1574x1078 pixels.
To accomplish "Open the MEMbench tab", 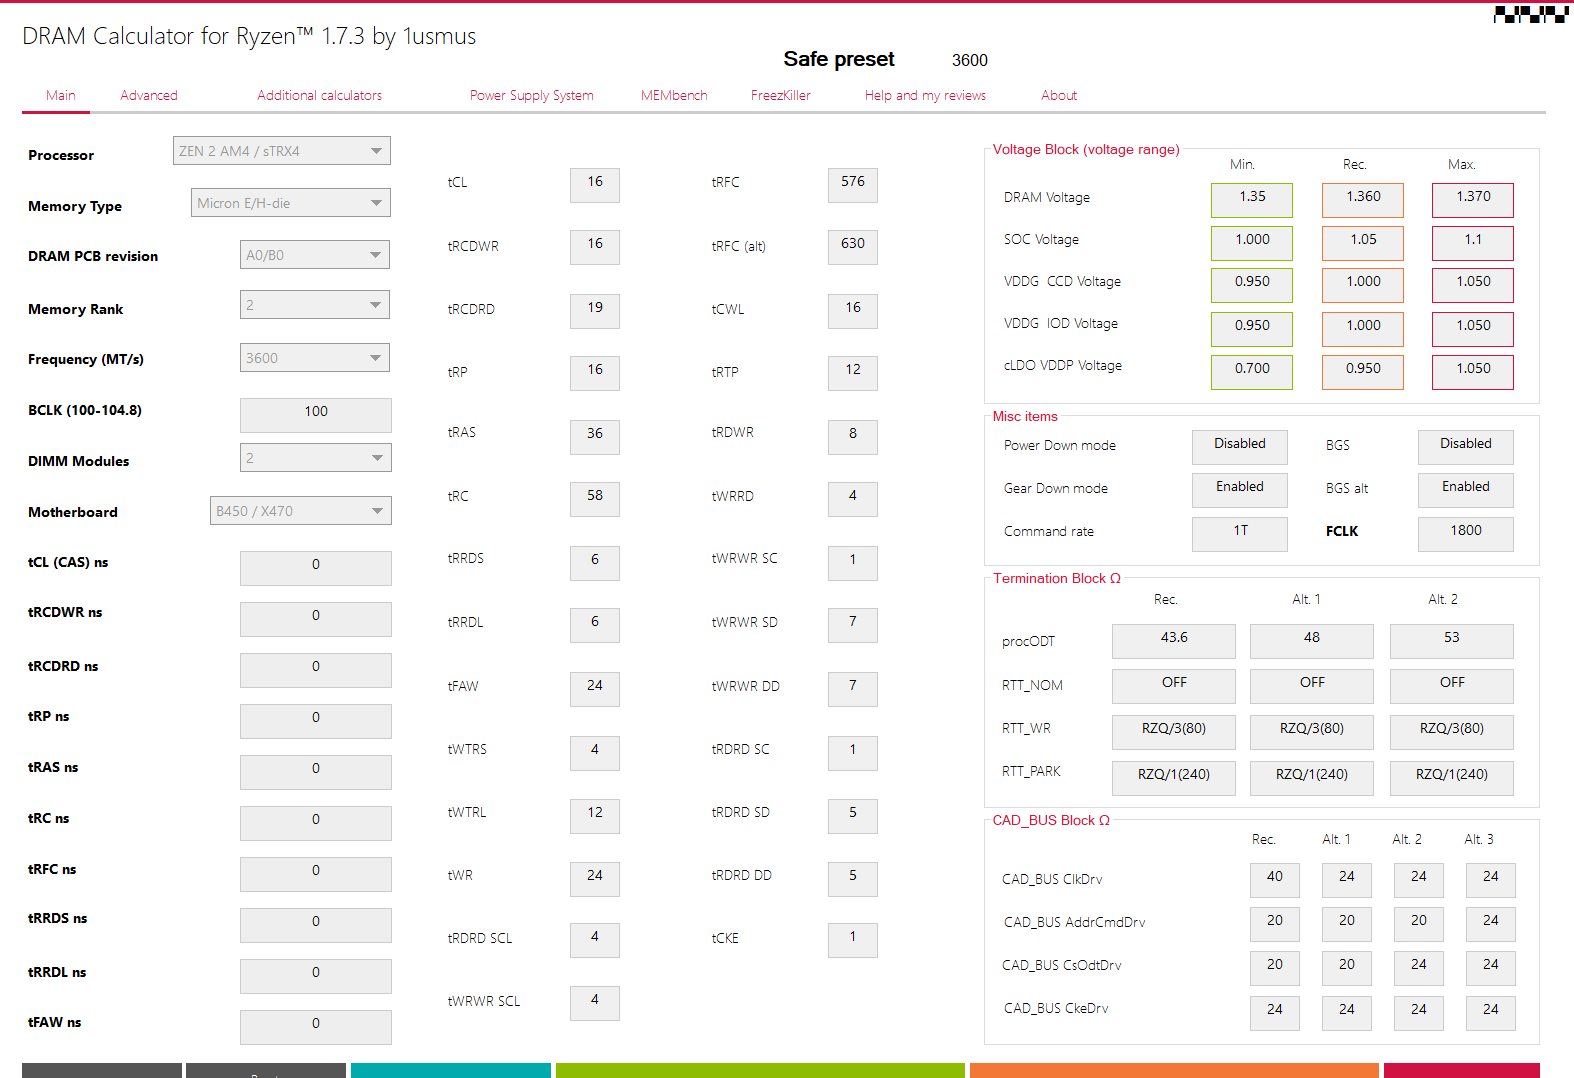I will tap(673, 96).
